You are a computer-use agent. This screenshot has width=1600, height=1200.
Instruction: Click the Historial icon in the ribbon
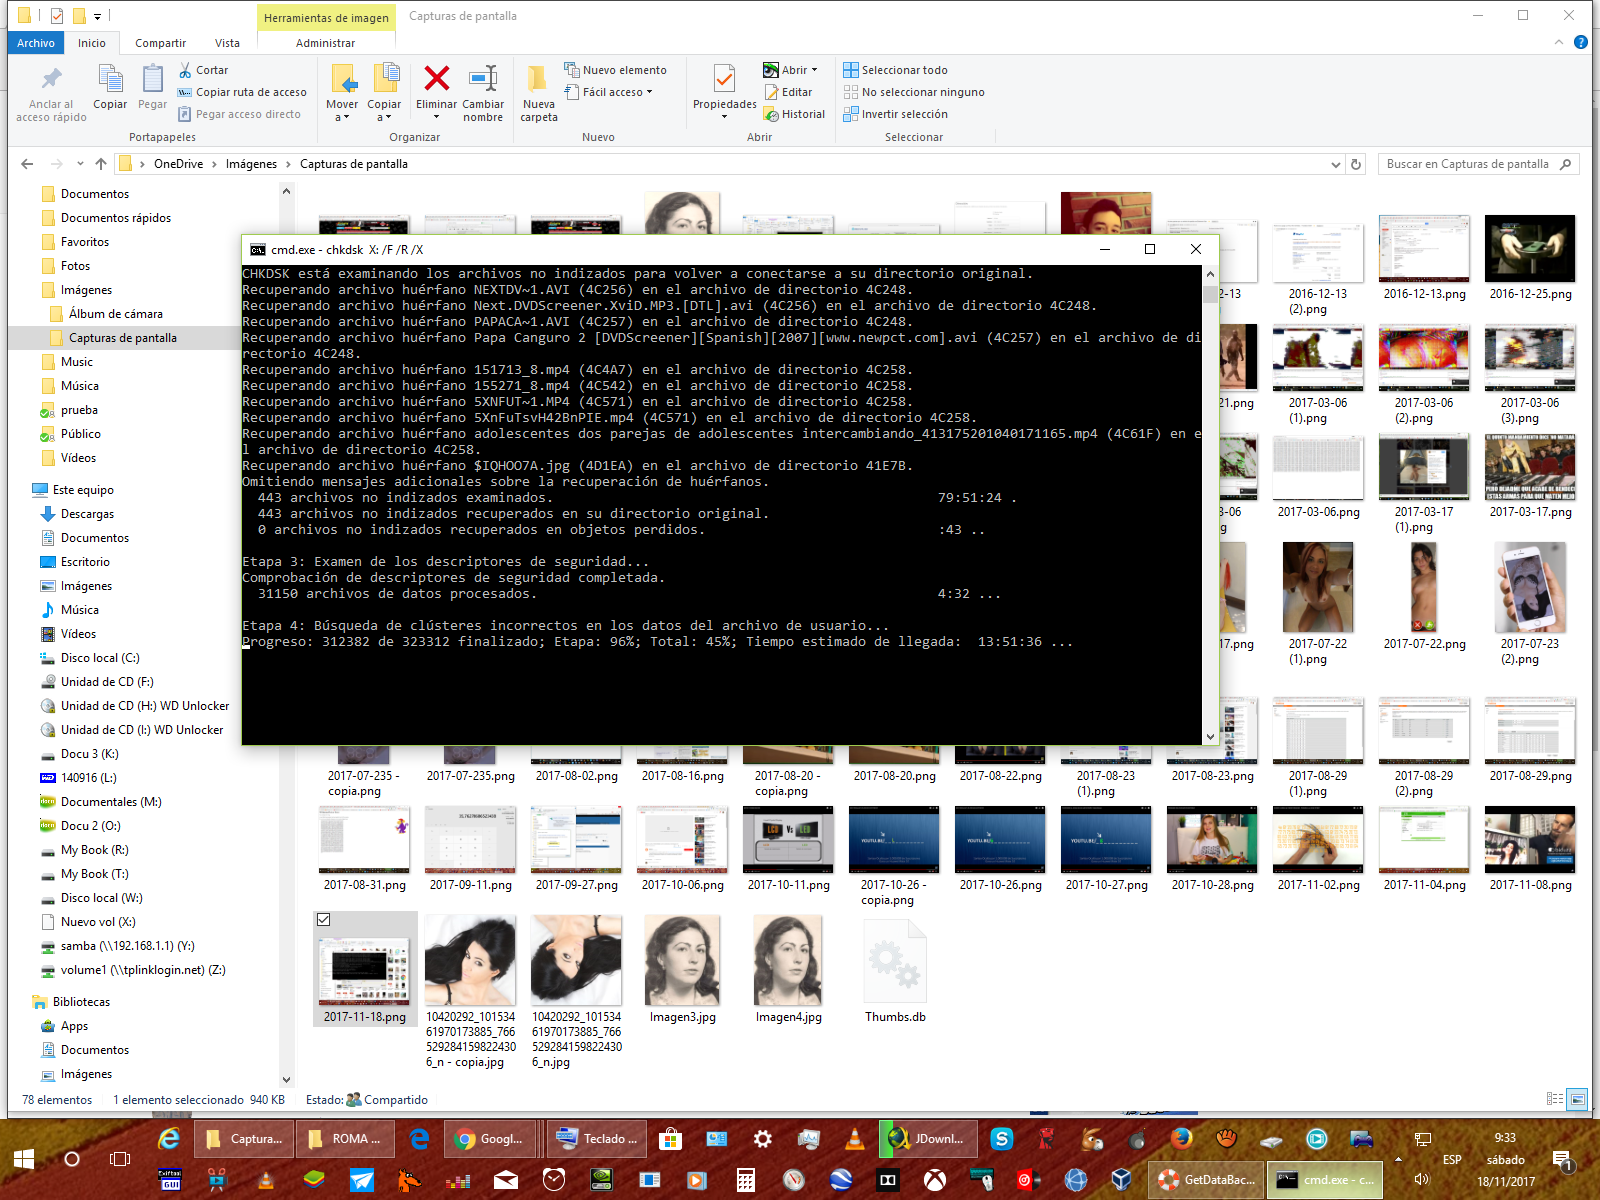coord(772,114)
